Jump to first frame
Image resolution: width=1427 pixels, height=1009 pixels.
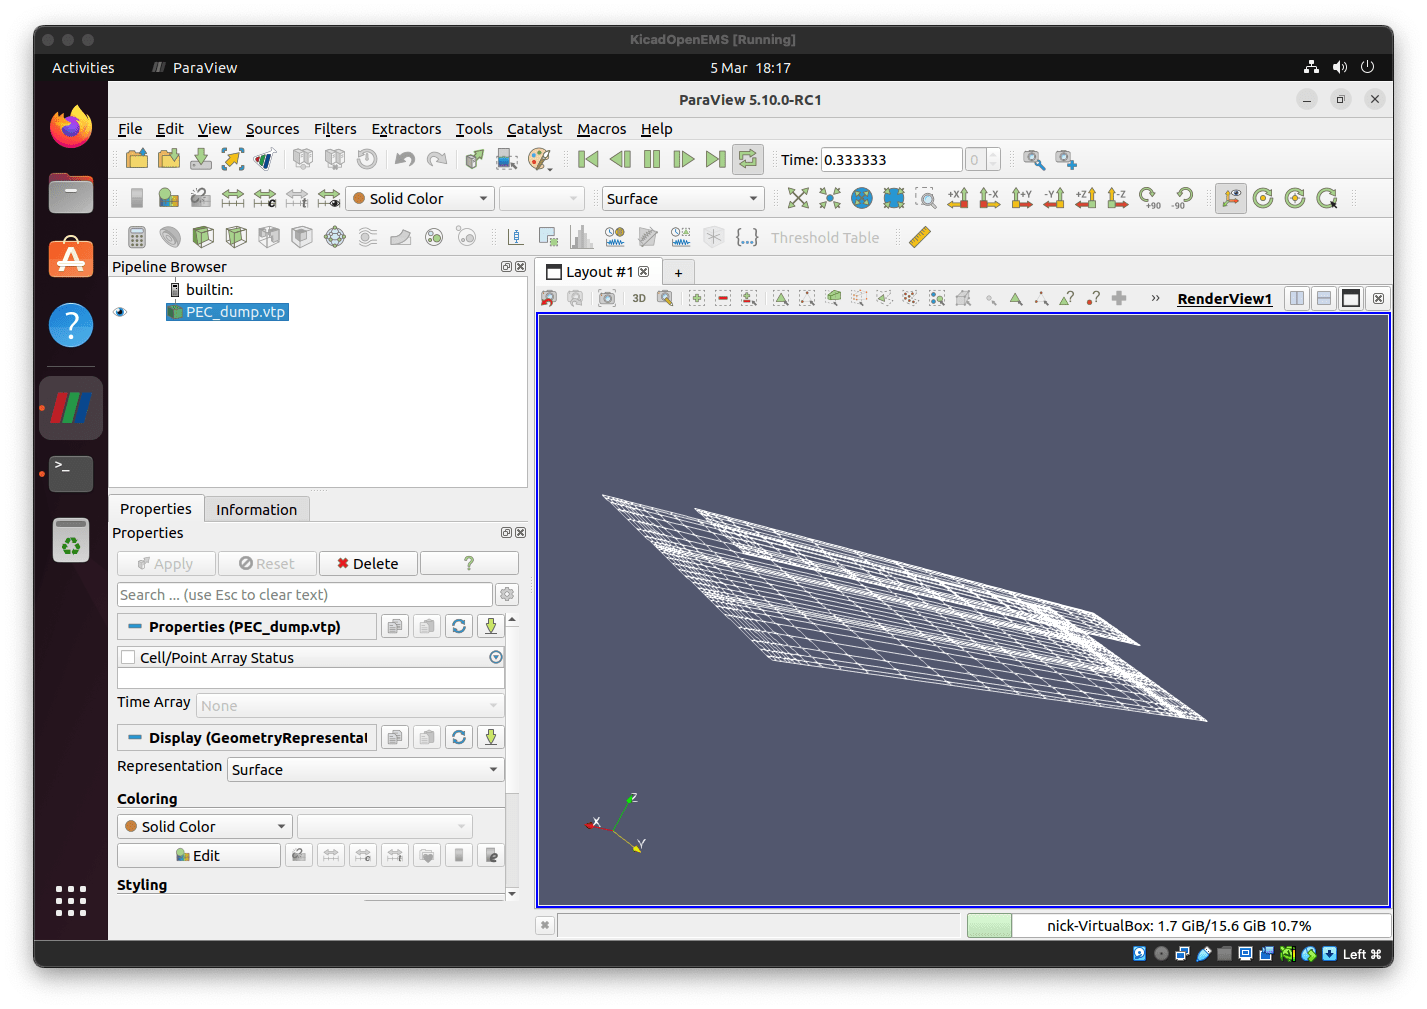(589, 159)
